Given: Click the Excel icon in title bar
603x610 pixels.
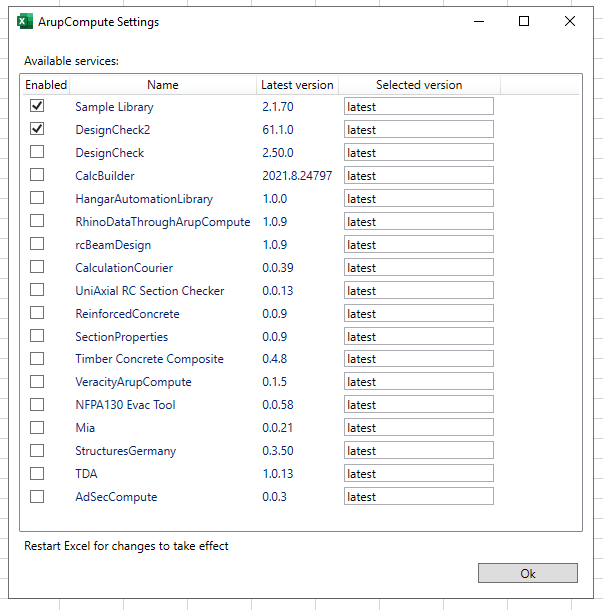Looking at the screenshot, I should [x=25, y=21].
